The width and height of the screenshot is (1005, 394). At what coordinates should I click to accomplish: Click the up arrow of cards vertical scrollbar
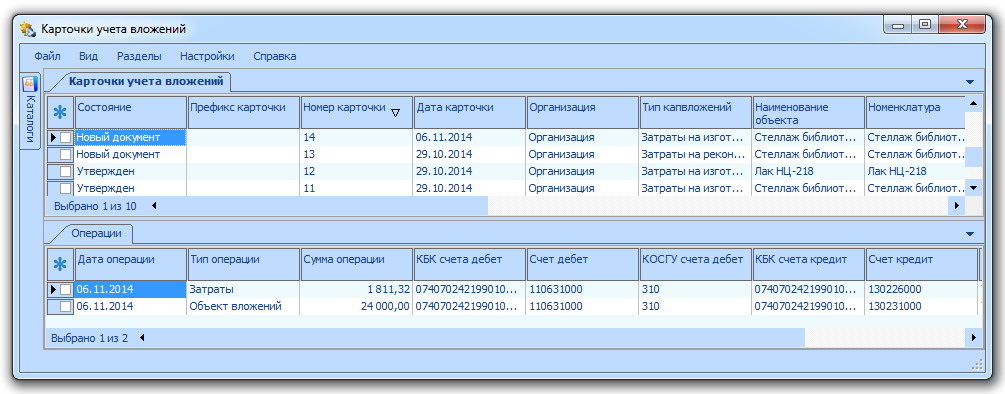click(973, 104)
